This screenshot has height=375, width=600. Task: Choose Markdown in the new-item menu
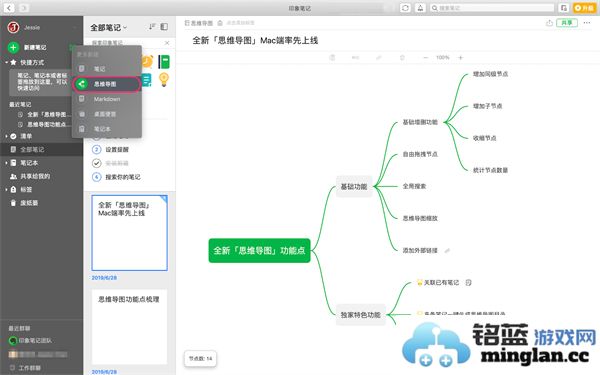click(107, 99)
